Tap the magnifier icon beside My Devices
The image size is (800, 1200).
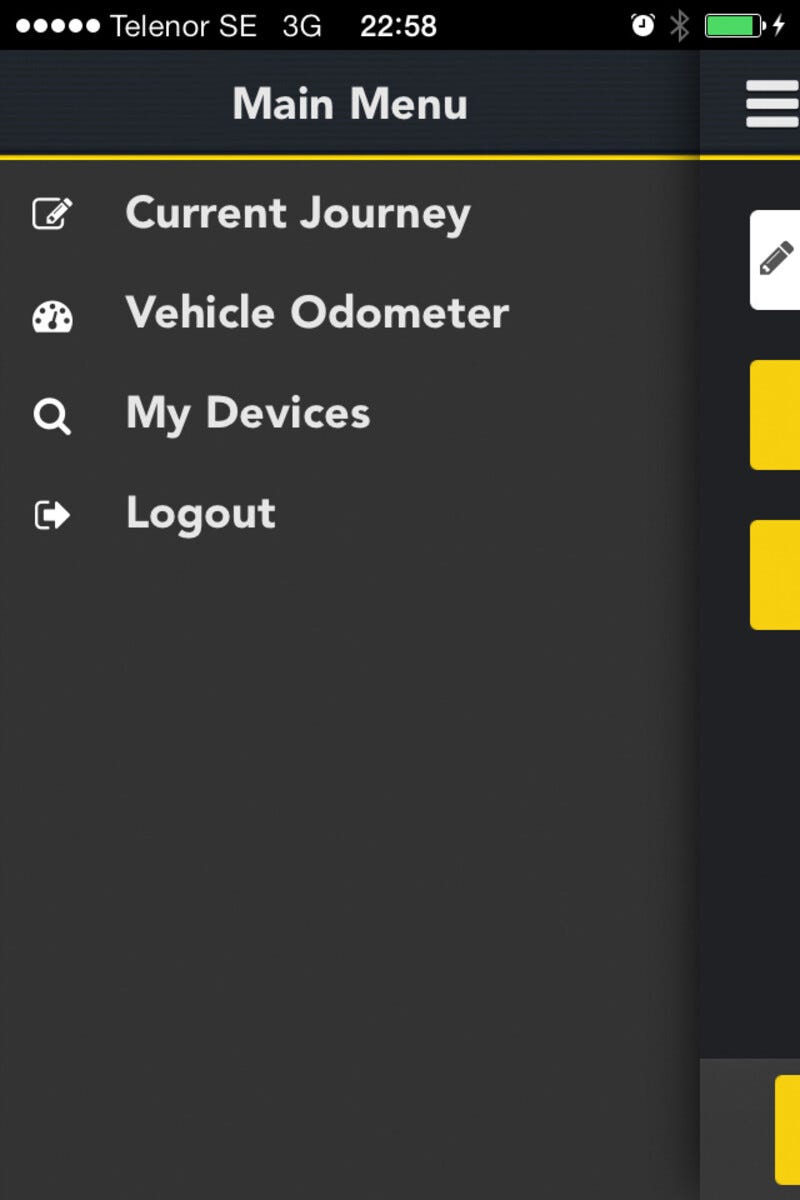(x=52, y=416)
